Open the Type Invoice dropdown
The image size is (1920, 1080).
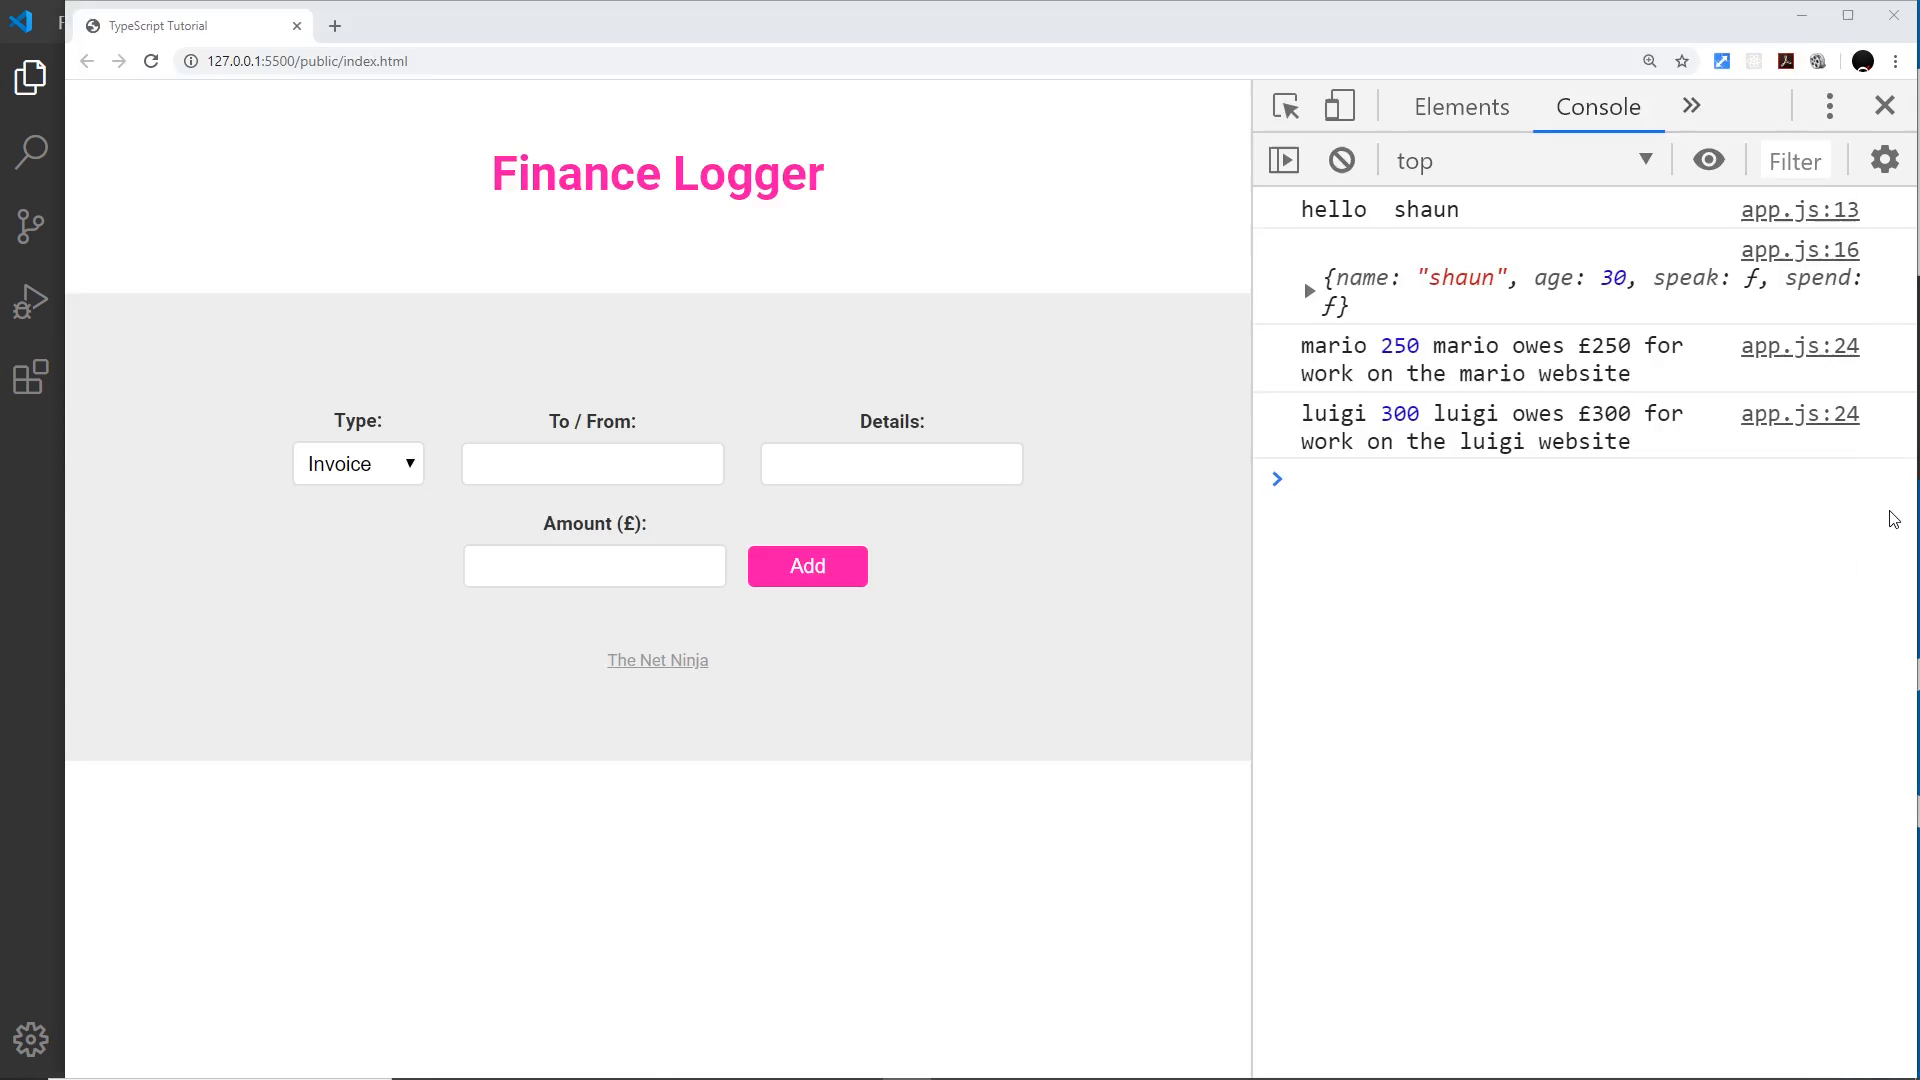click(358, 464)
